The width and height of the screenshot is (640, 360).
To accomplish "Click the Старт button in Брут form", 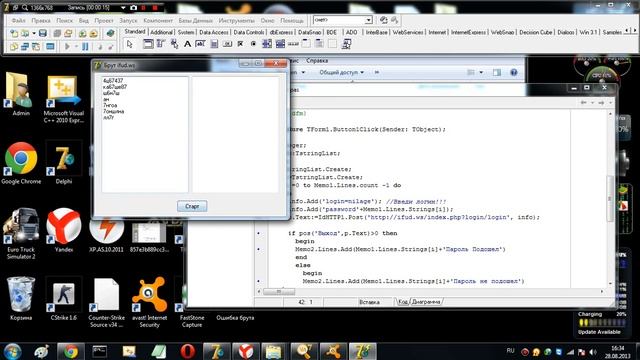I will tap(192, 206).
